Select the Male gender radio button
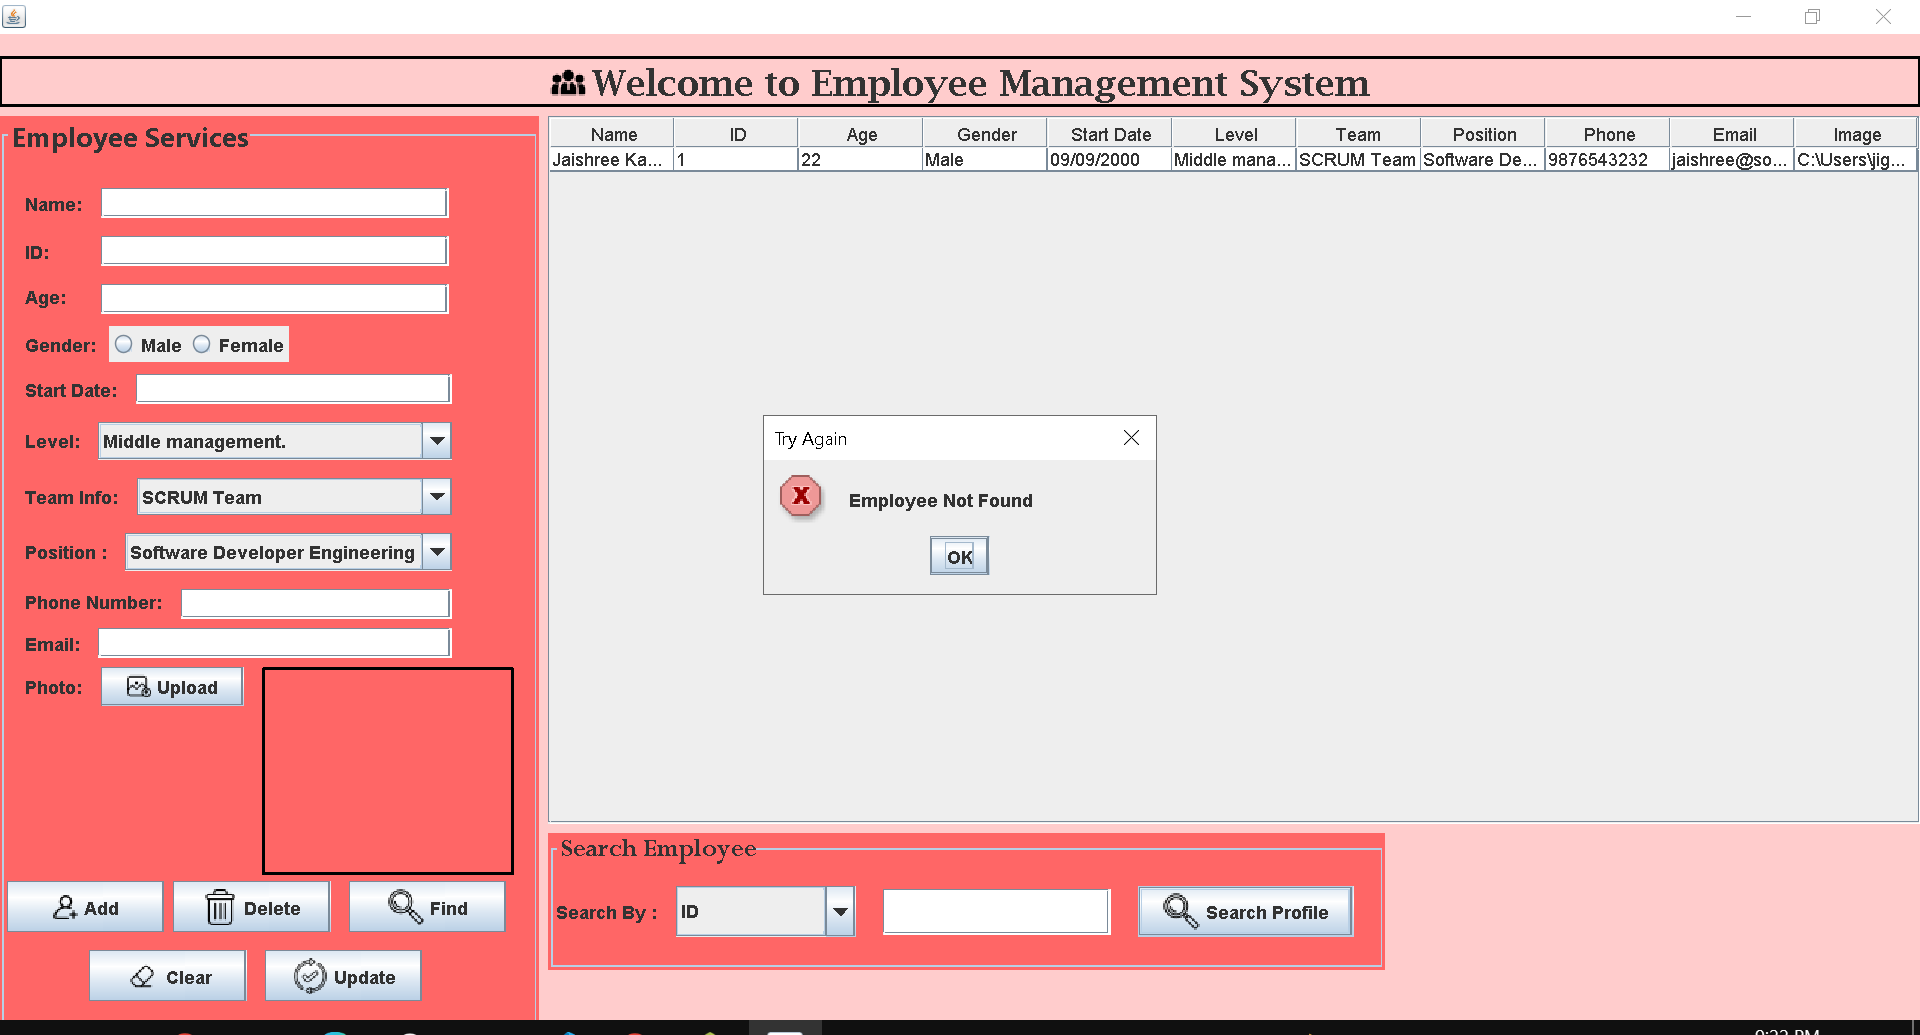Image resolution: width=1920 pixels, height=1035 pixels. [124, 343]
